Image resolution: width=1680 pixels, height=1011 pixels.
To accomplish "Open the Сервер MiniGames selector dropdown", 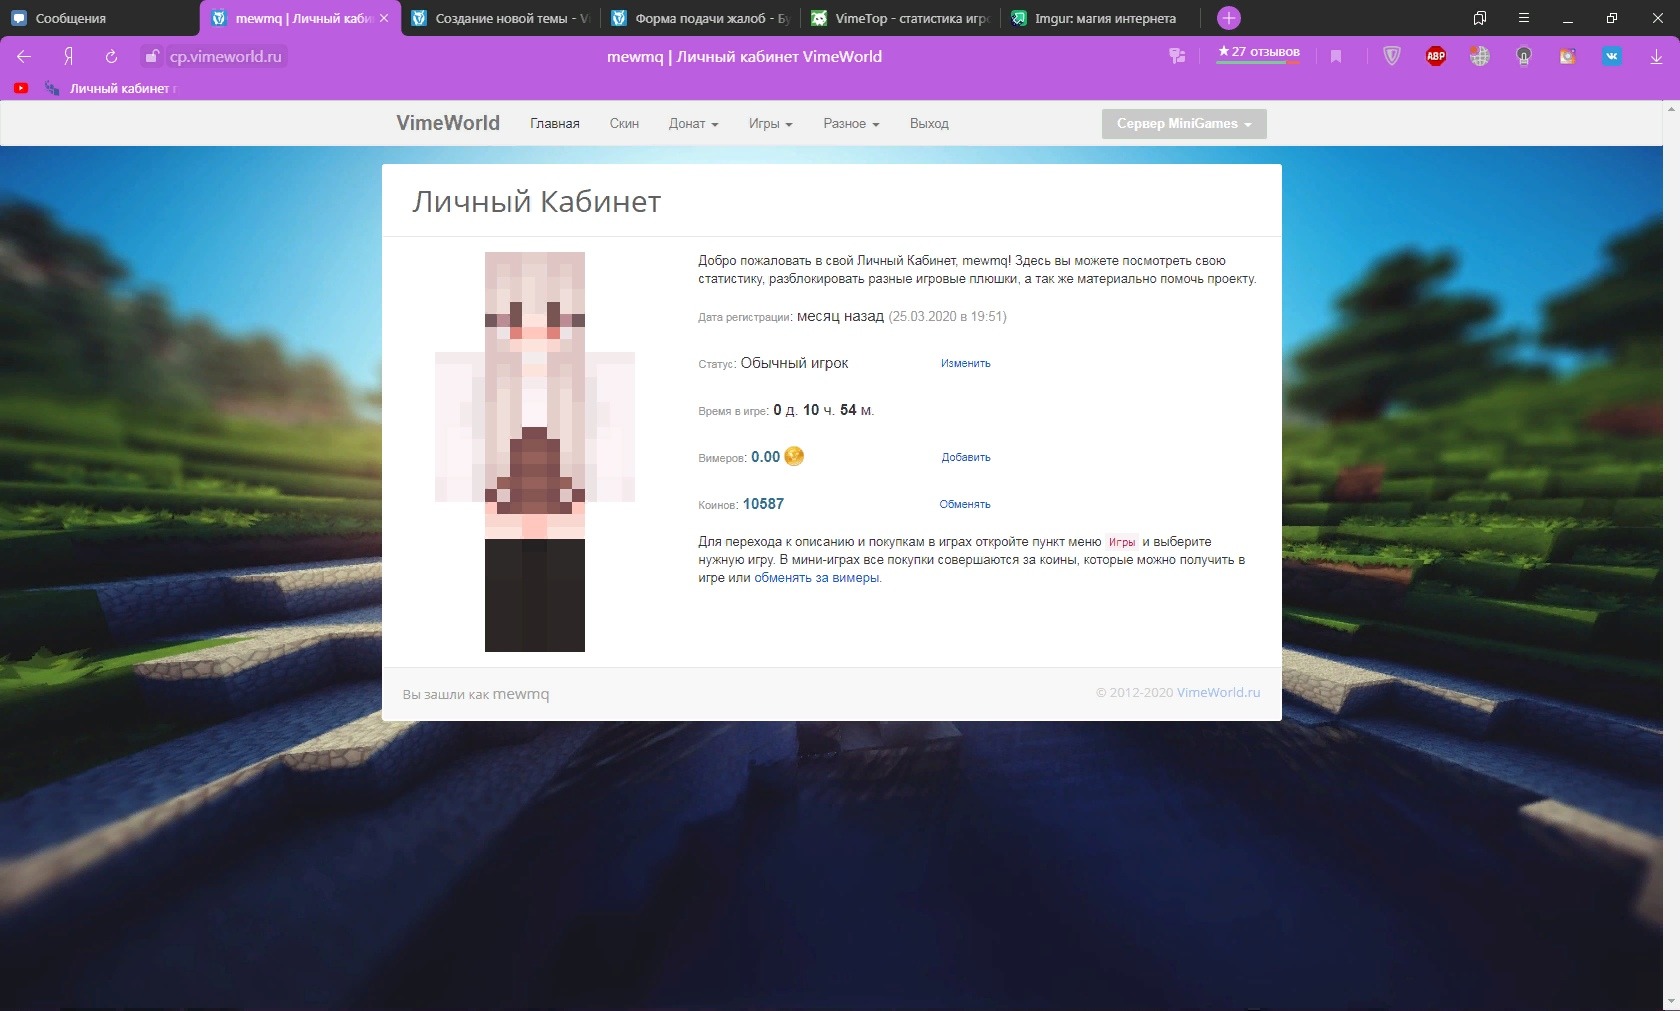I will click(x=1184, y=124).
